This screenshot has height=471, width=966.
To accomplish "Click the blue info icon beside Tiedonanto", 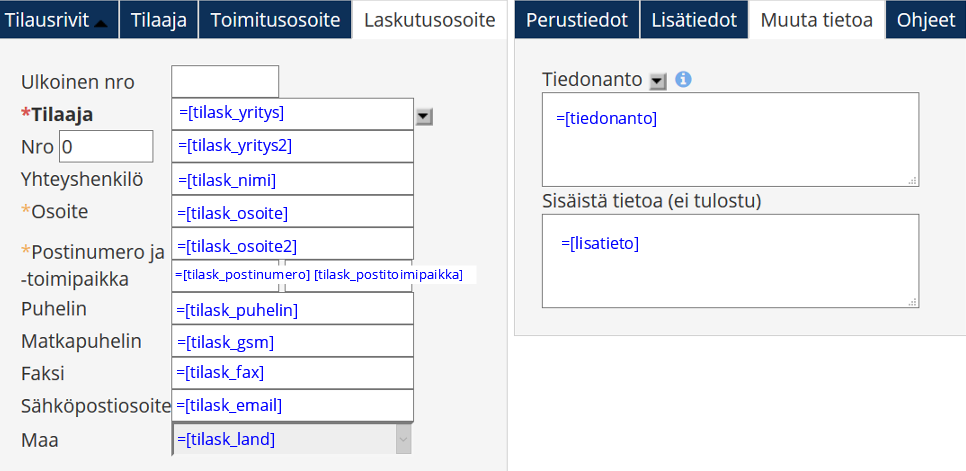I will [x=684, y=79].
